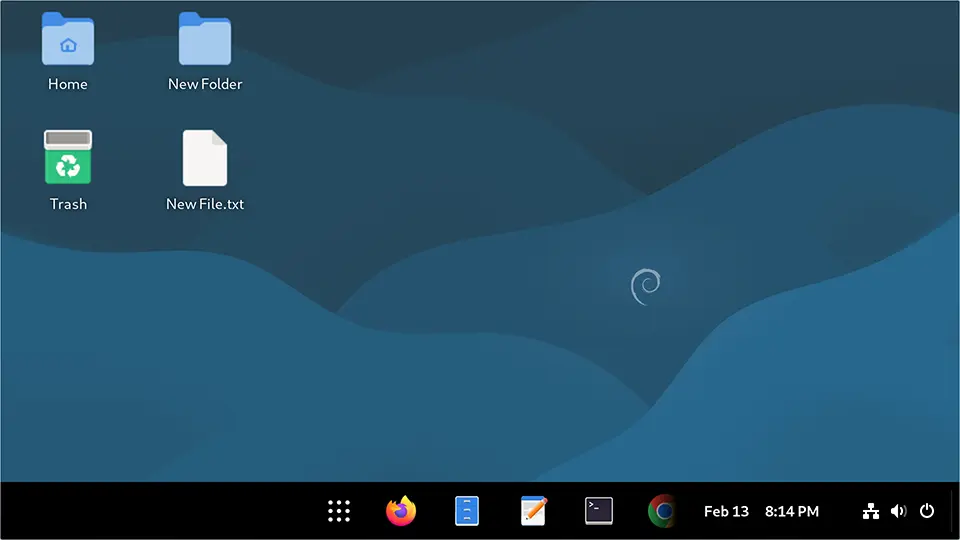Open the applications grid launcher
This screenshot has height=540, width=960.
339,511
